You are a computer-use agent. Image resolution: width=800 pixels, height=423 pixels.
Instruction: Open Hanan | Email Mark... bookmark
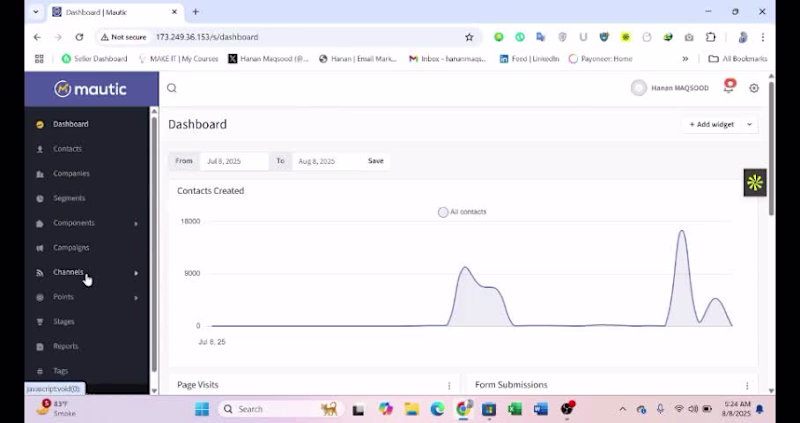[358, 59]
